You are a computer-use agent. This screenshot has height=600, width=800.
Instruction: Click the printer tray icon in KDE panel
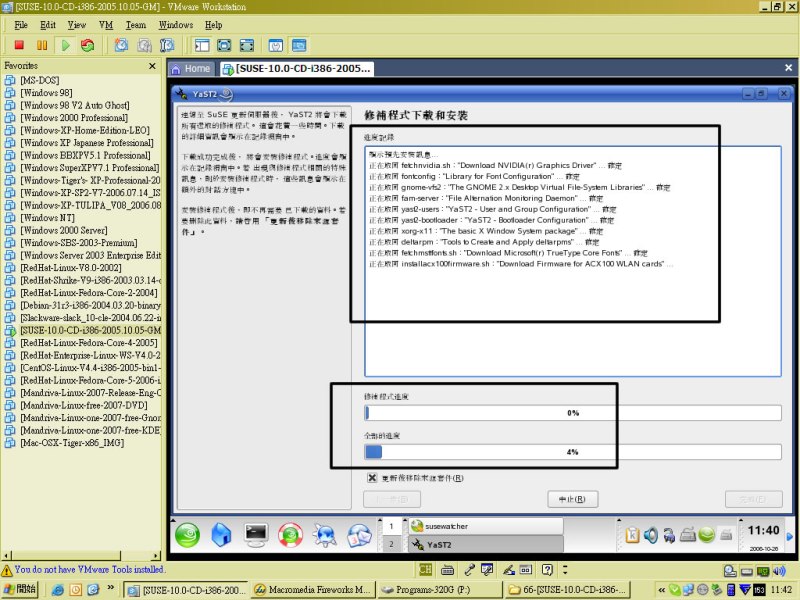click(688, 535)
